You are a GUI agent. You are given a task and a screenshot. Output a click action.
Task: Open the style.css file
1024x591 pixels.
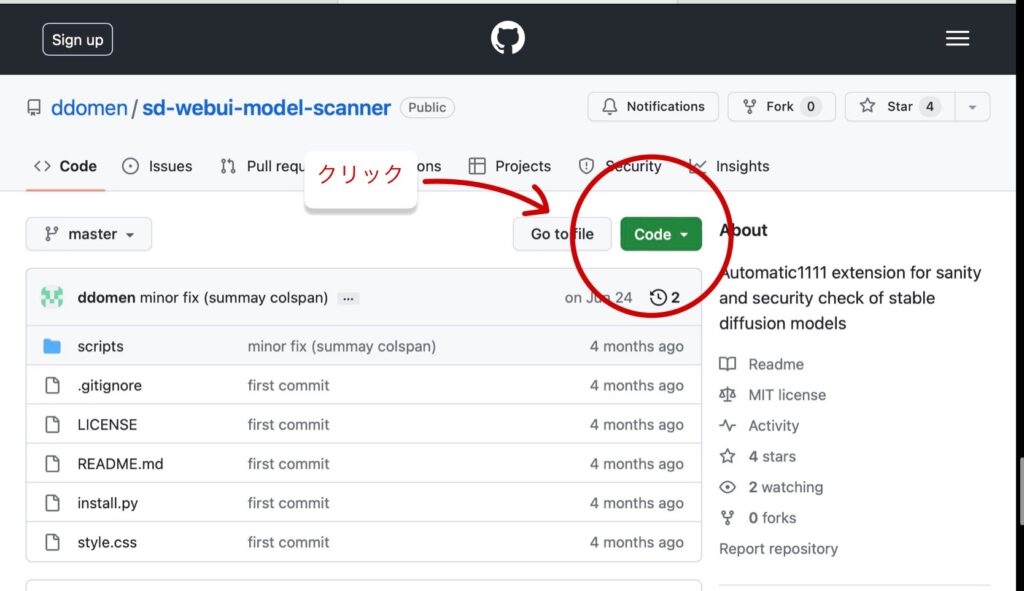click(107, 542)
